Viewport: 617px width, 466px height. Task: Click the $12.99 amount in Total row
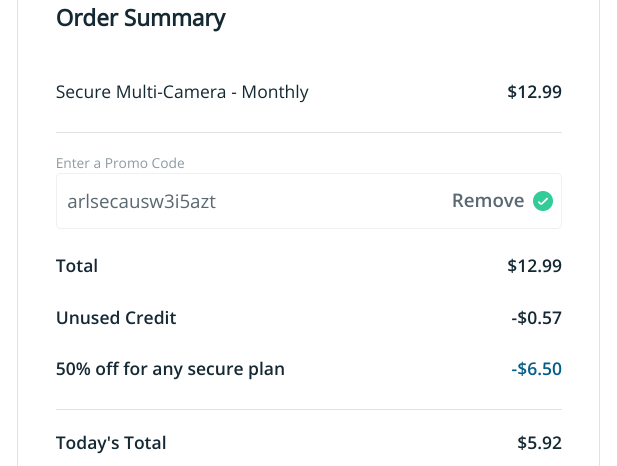point(534,266)
